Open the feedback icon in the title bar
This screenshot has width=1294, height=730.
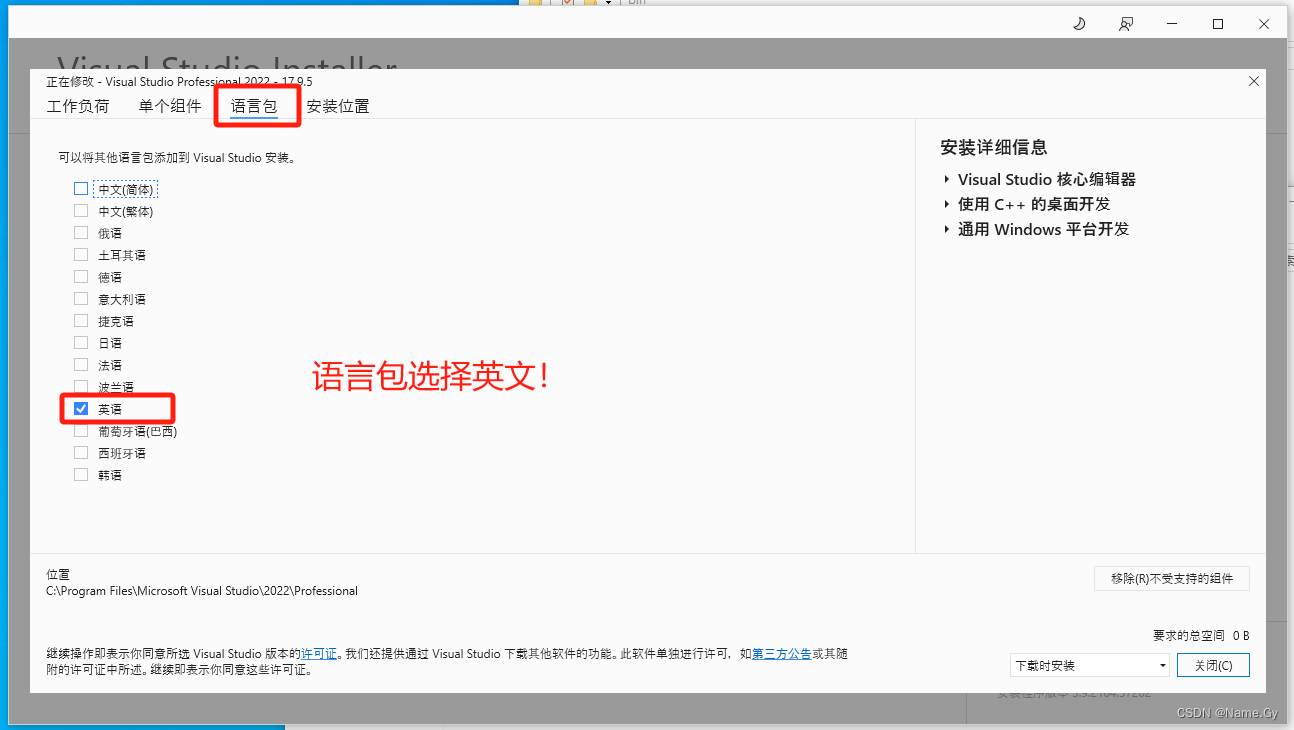point(1125,23)
